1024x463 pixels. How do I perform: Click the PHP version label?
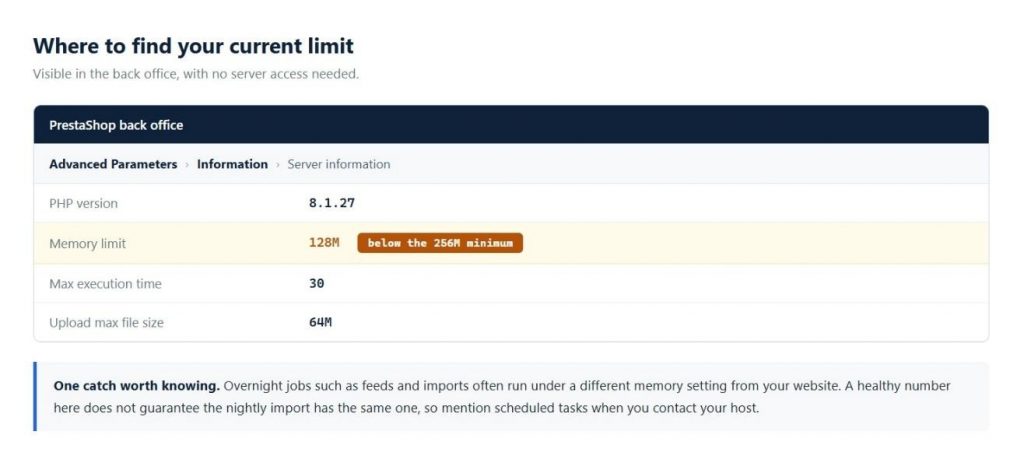(84, 203)
